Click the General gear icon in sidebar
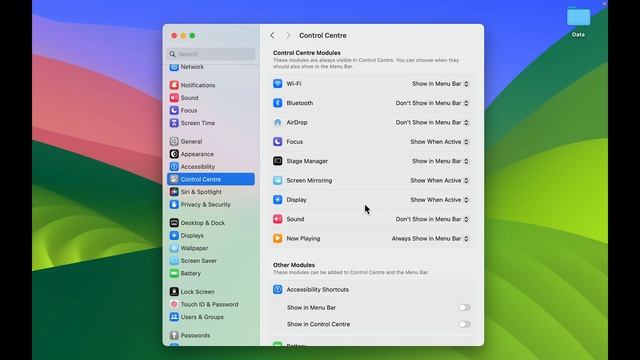Image resolution: width=640 pixels, height=360 pixels. [174, 141]
